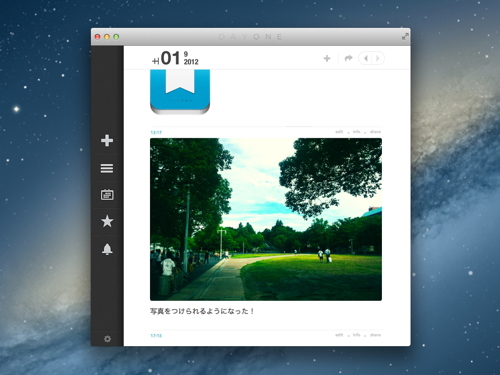
Task: Open the timeline list view in sidebar
Action: (x=107, y=168)
